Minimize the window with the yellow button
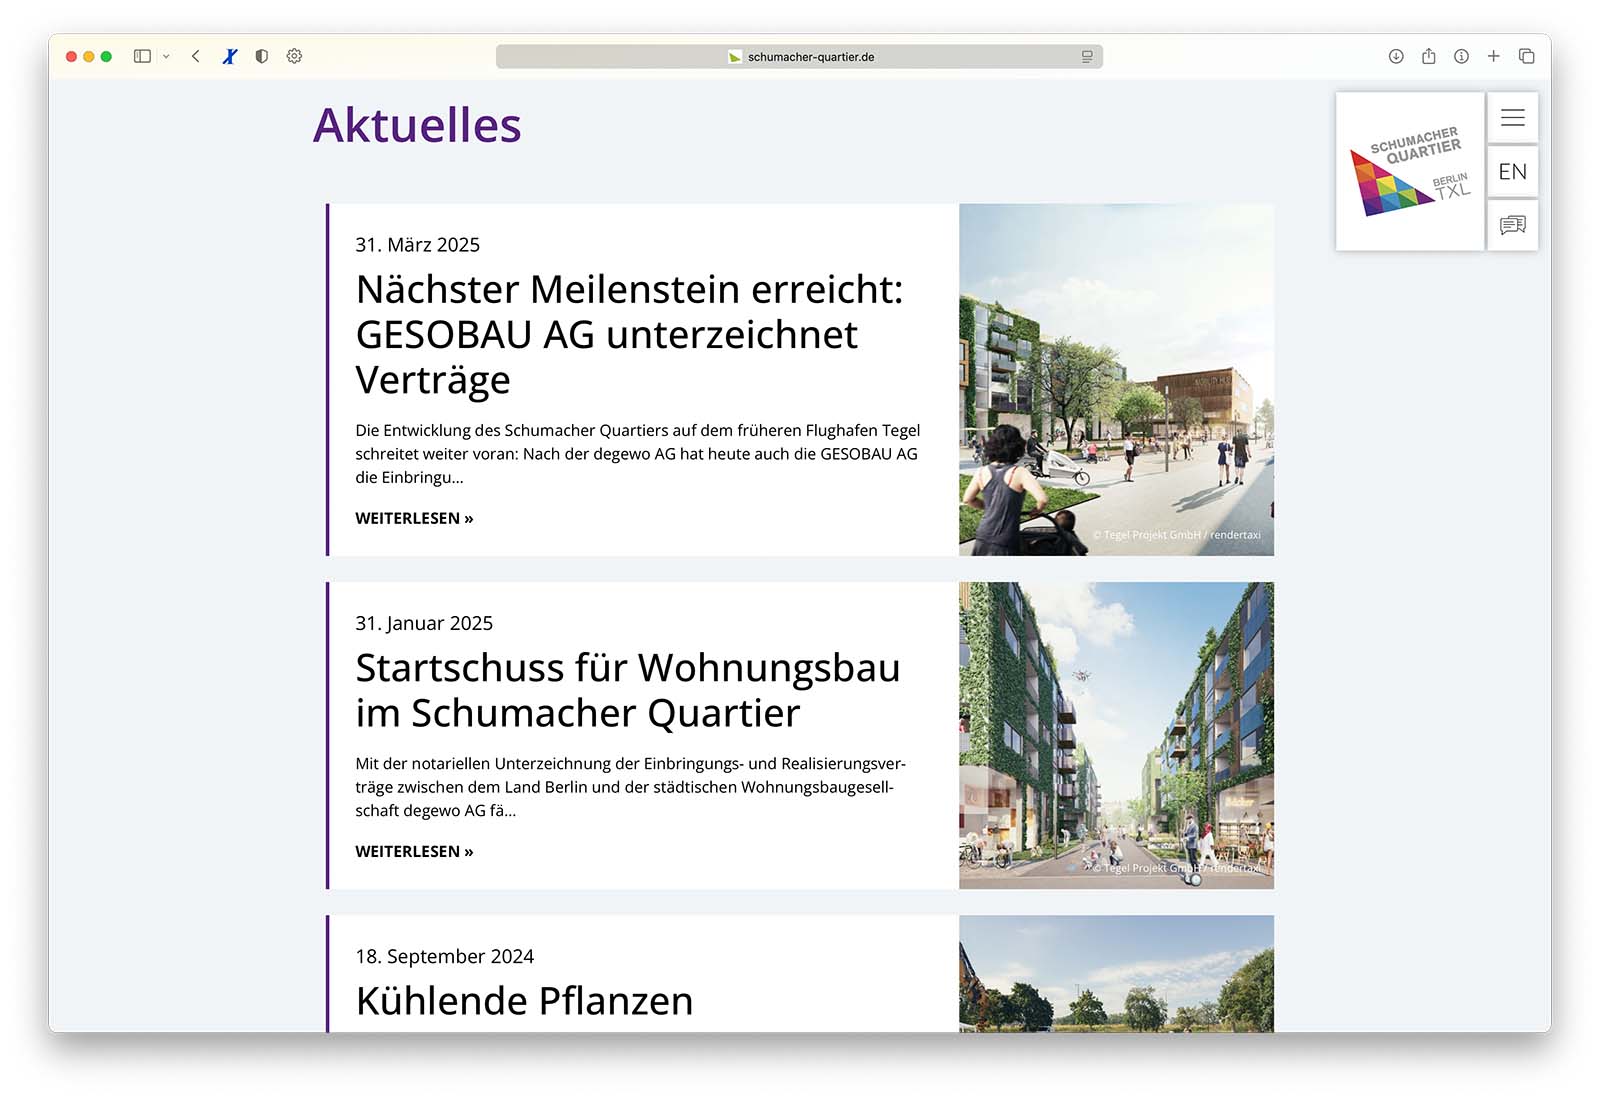1600x1096 pixels. point(89,56)
